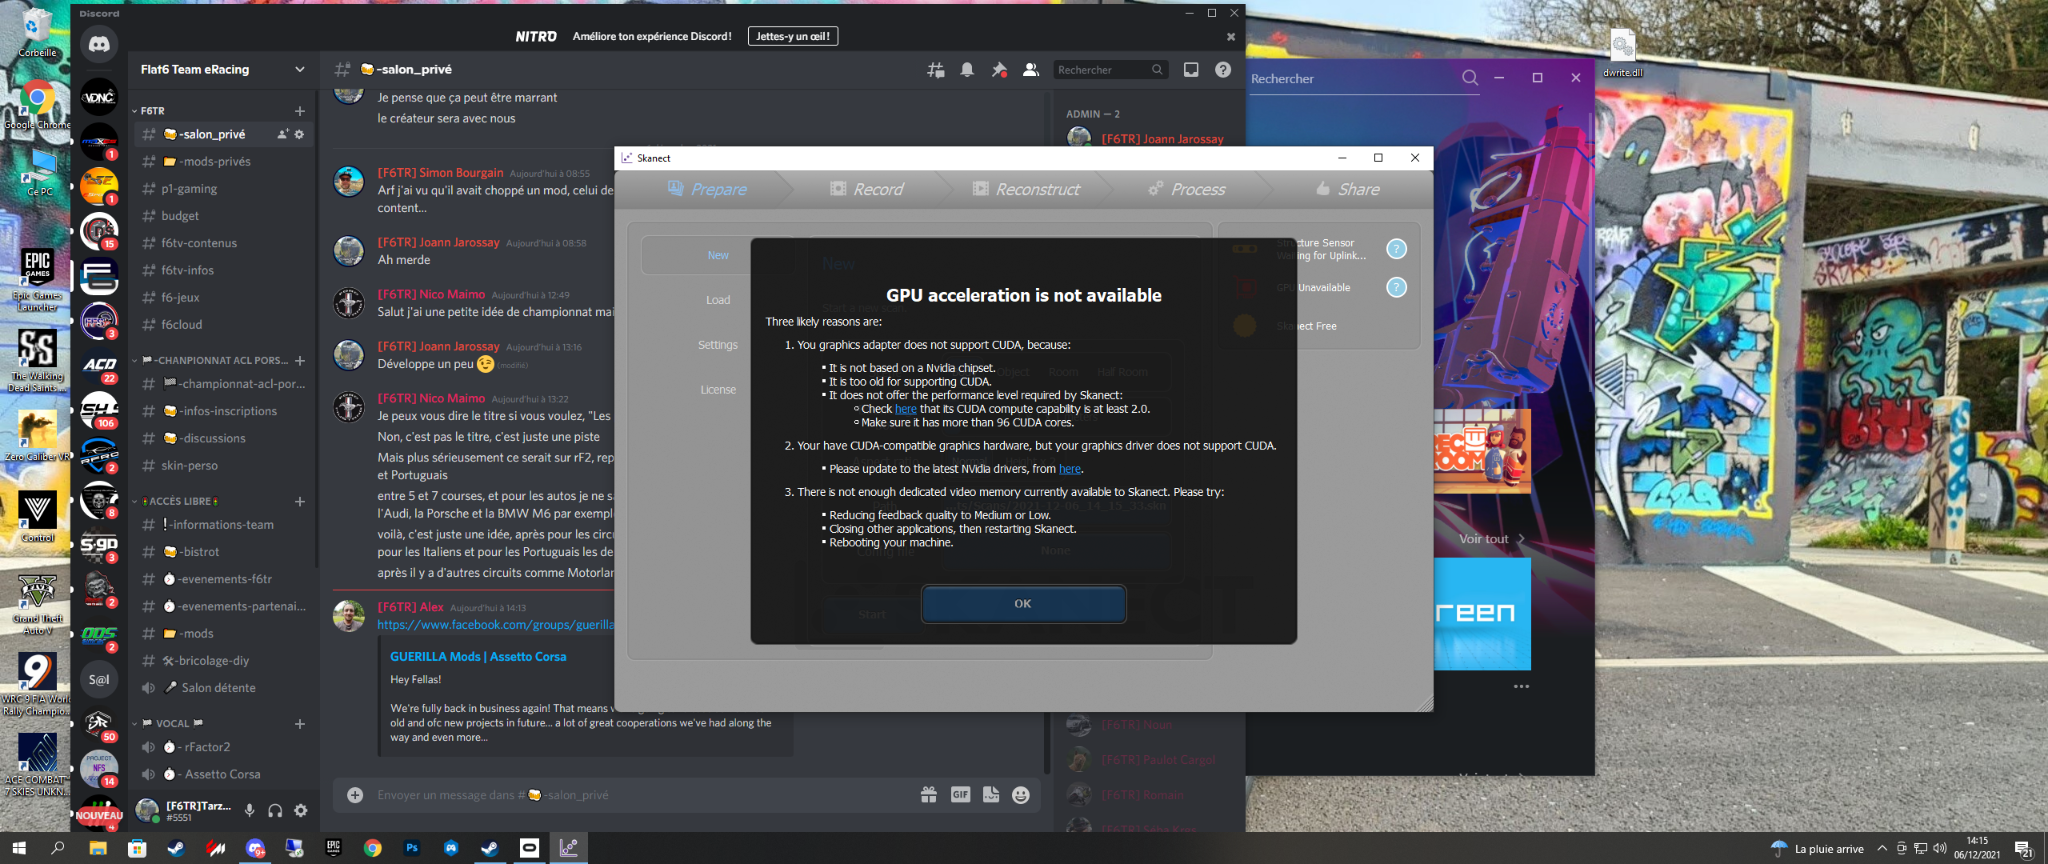Click help icon beside Structure Sensor status
2048x864 pixels.
pos(1397,249)
